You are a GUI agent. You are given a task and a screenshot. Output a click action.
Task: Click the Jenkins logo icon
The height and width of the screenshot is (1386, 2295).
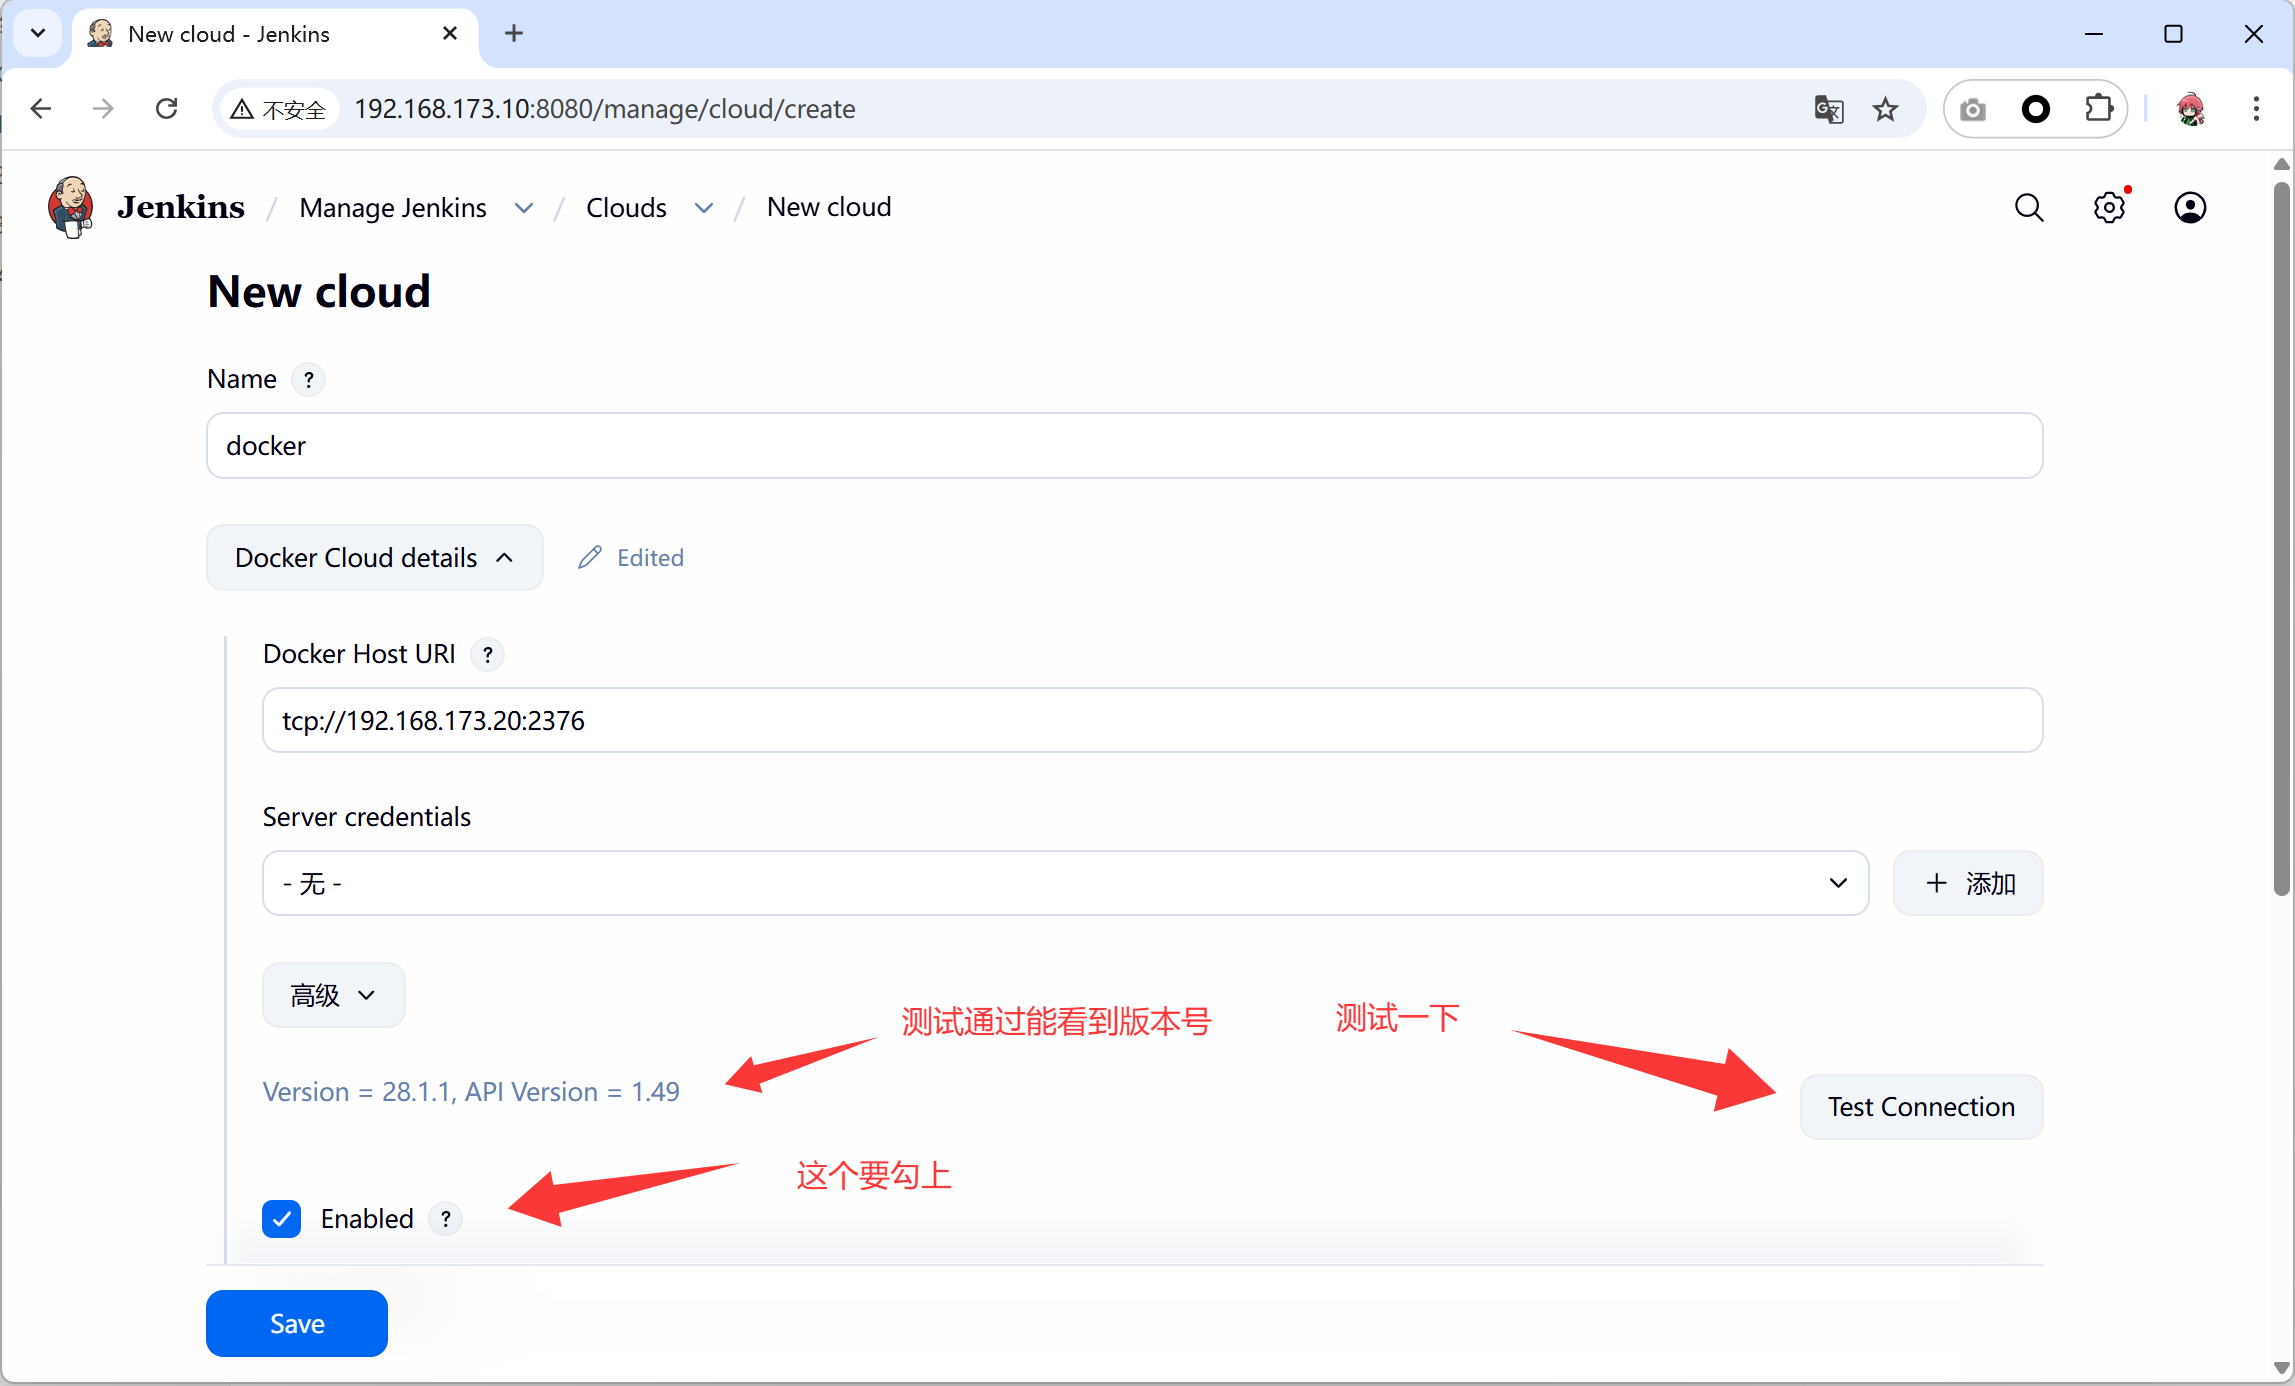pyautogui.click(x=71, y=207)
